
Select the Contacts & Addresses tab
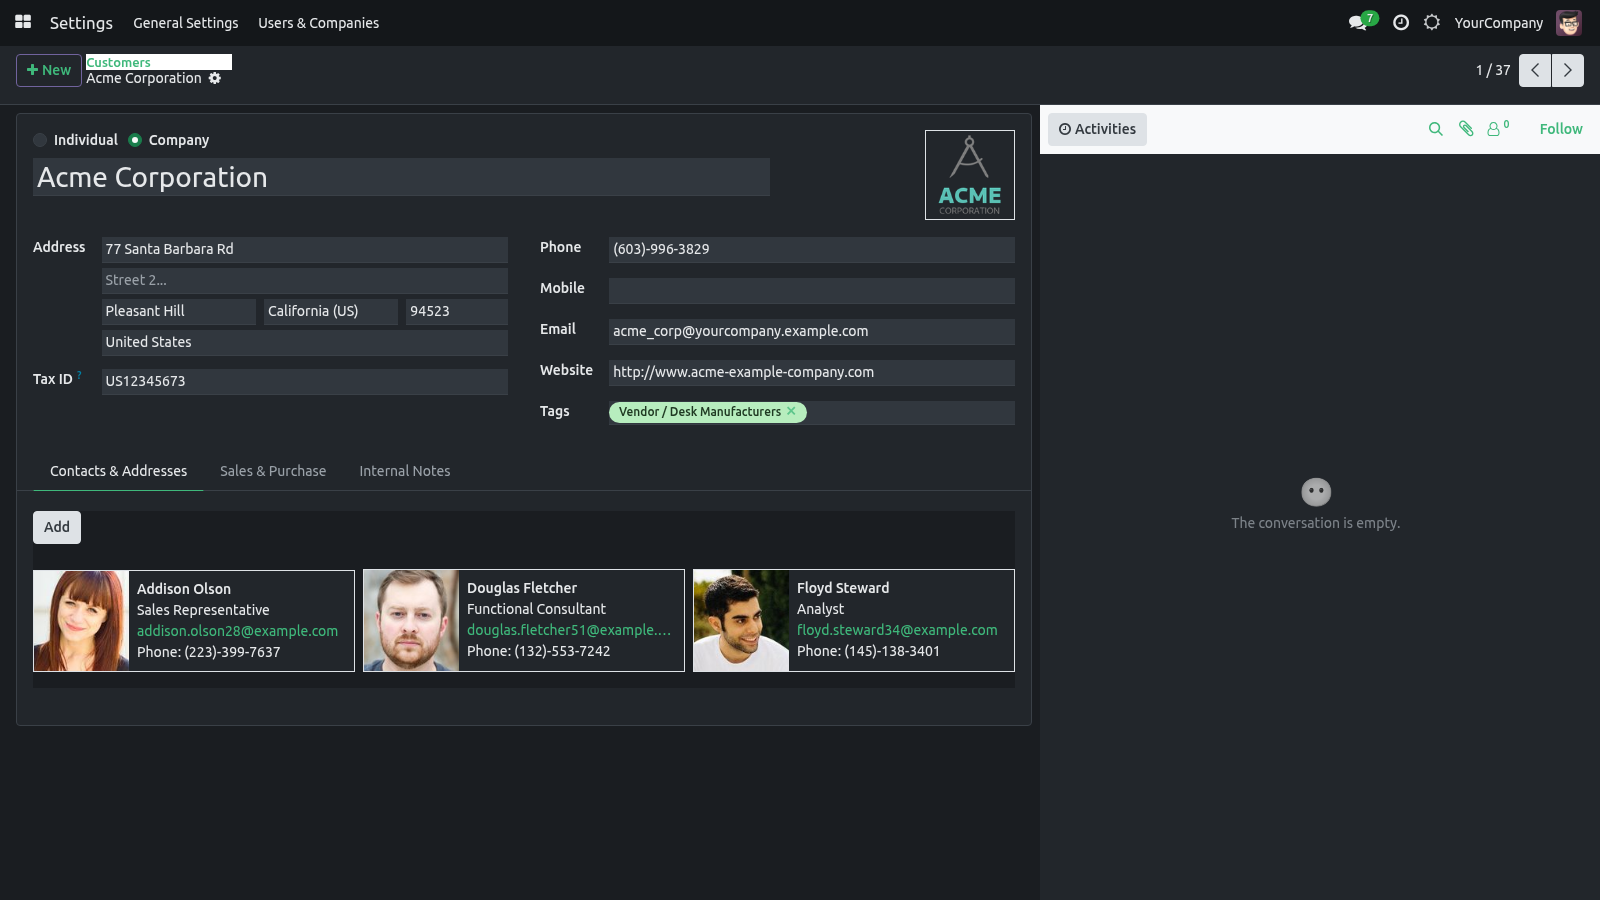point(118,471)
